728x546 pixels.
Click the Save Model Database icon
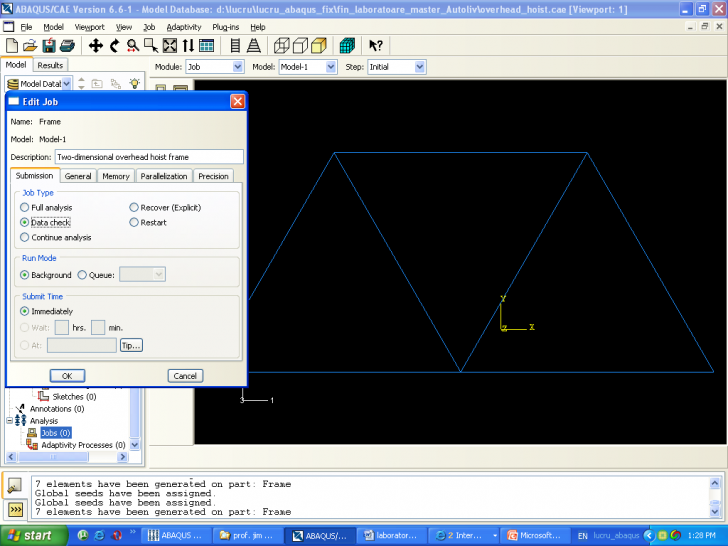[48, 46]
